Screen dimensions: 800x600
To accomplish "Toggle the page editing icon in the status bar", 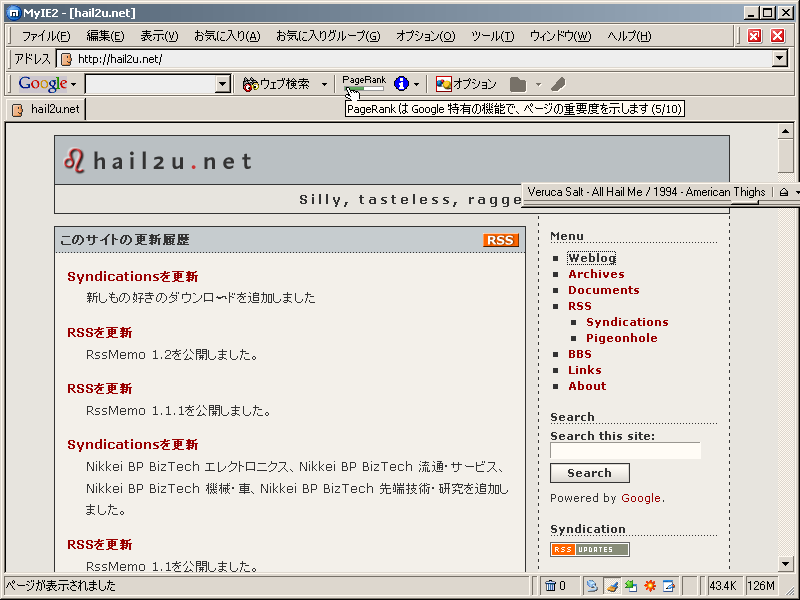I will coord(667,586).
